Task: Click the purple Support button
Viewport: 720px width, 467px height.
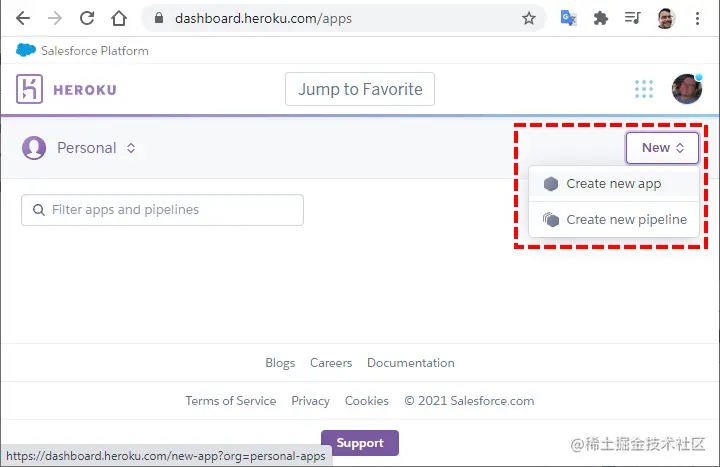Action: [x=360, y=443]
